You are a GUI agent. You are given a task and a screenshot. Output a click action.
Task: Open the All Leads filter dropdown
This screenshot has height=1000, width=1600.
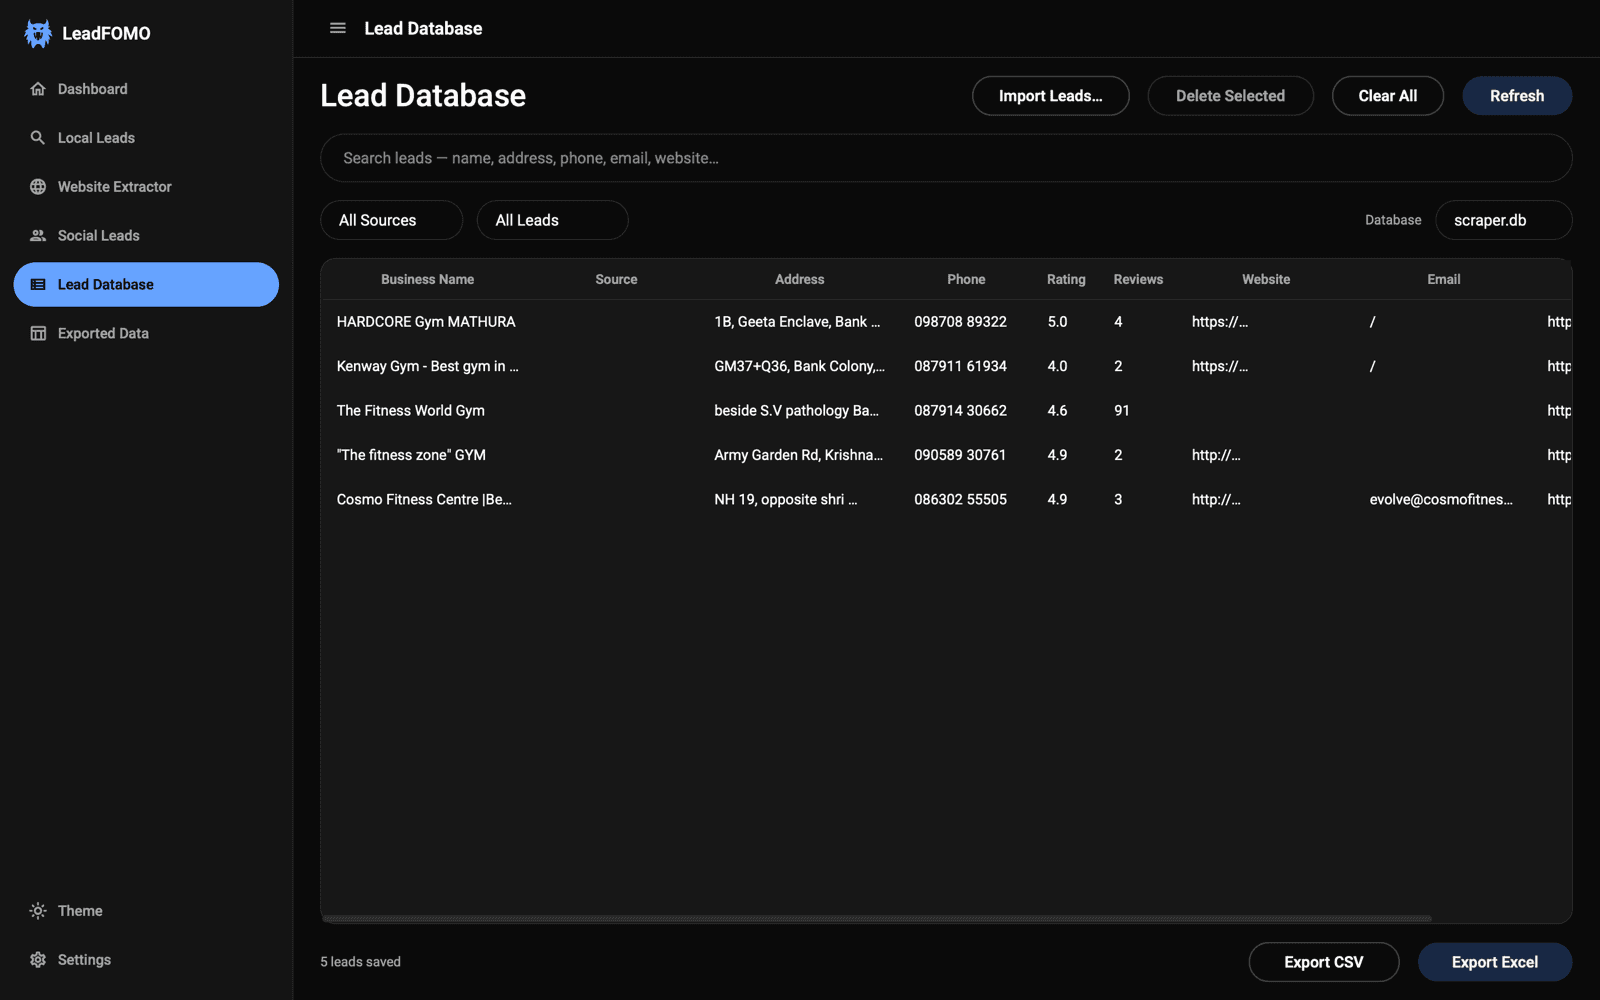553,220
